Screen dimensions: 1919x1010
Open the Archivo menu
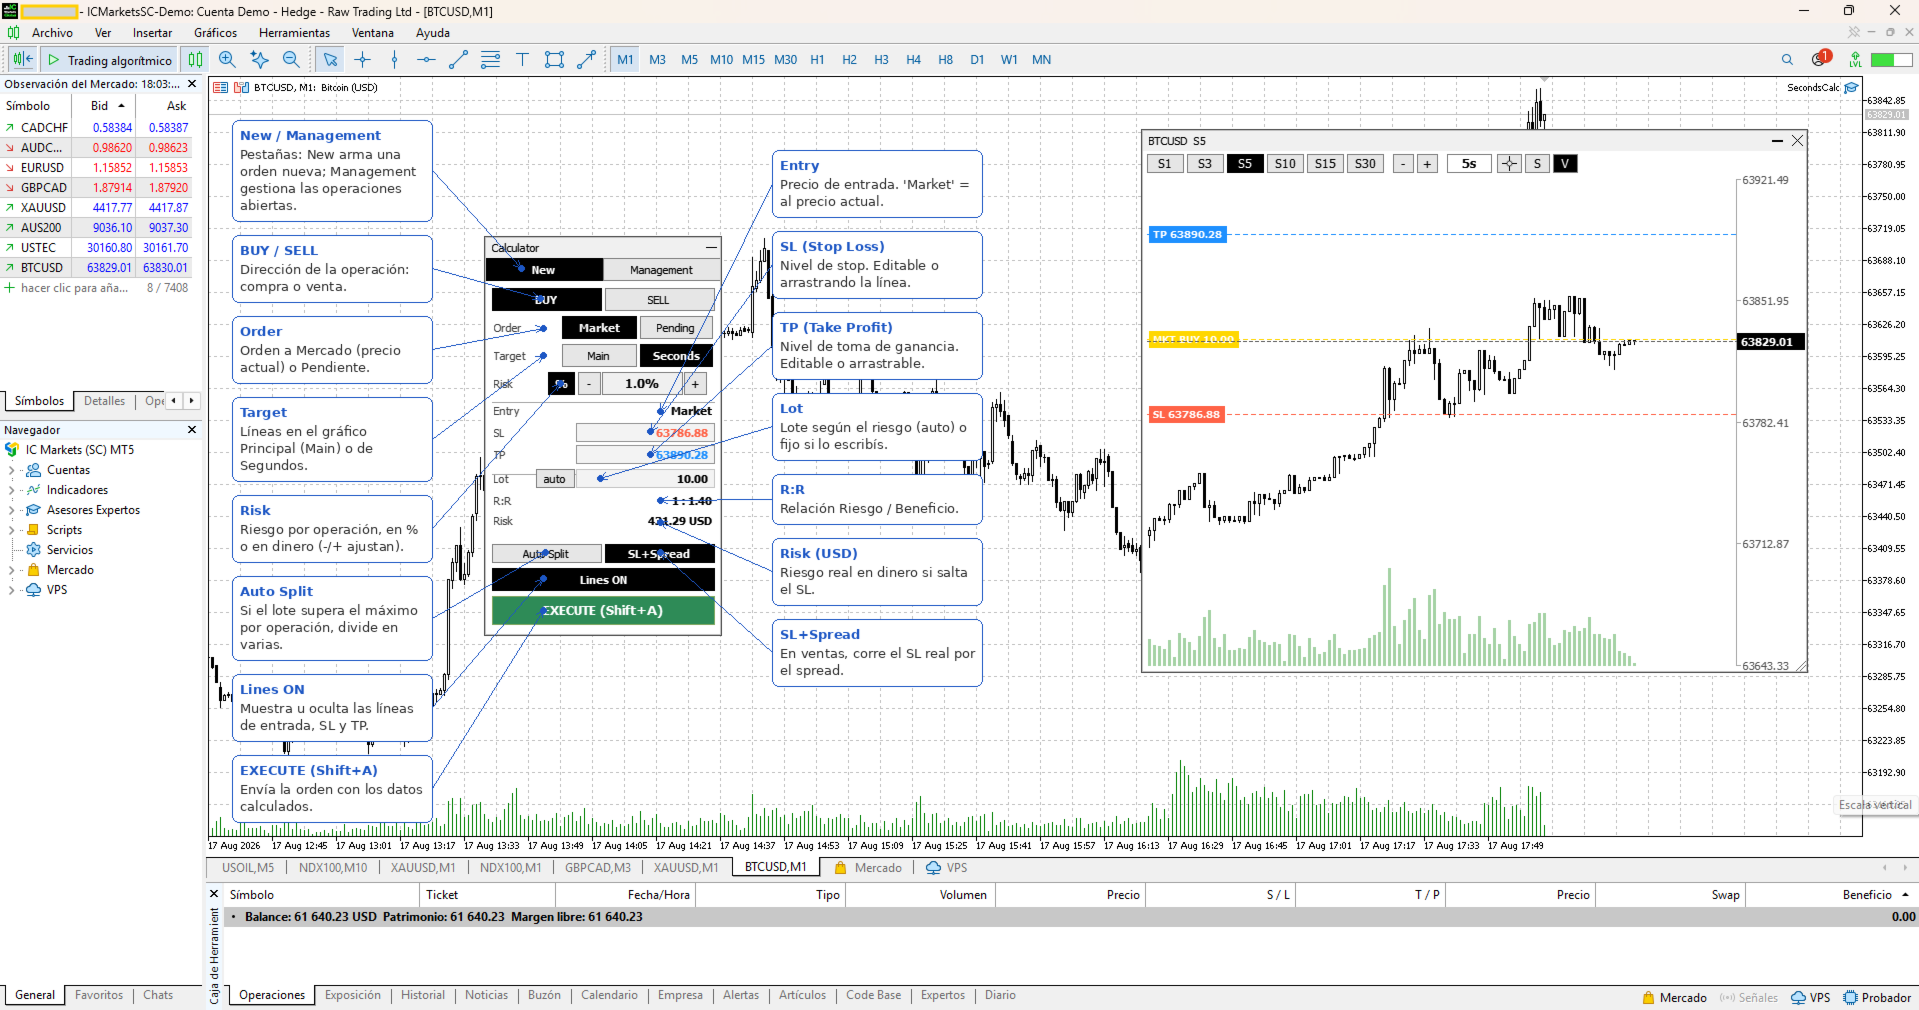52,33
